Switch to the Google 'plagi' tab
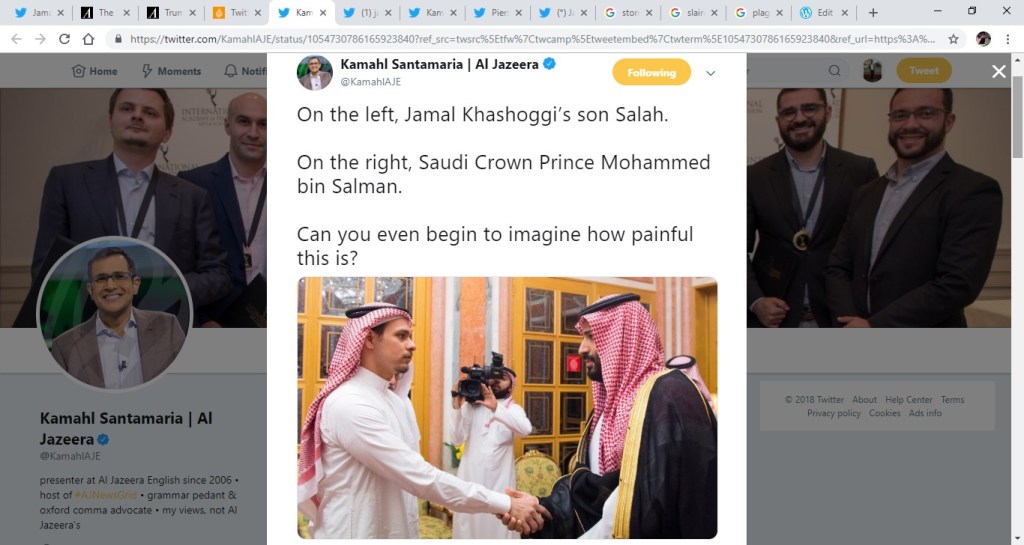The height and width of the screenshot is (545, 1024). pyautogui.click(x=755, y=13)
